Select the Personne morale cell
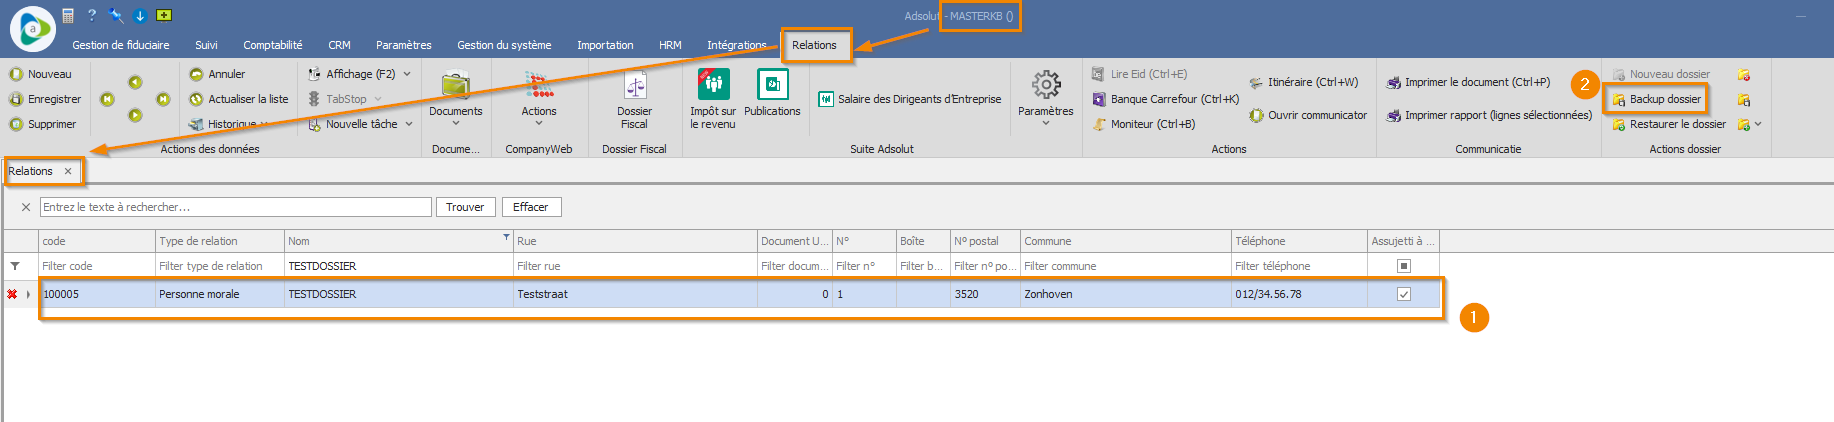Image resolution: width=1834 pixels, height=422 pixels. tap(220, 294)
